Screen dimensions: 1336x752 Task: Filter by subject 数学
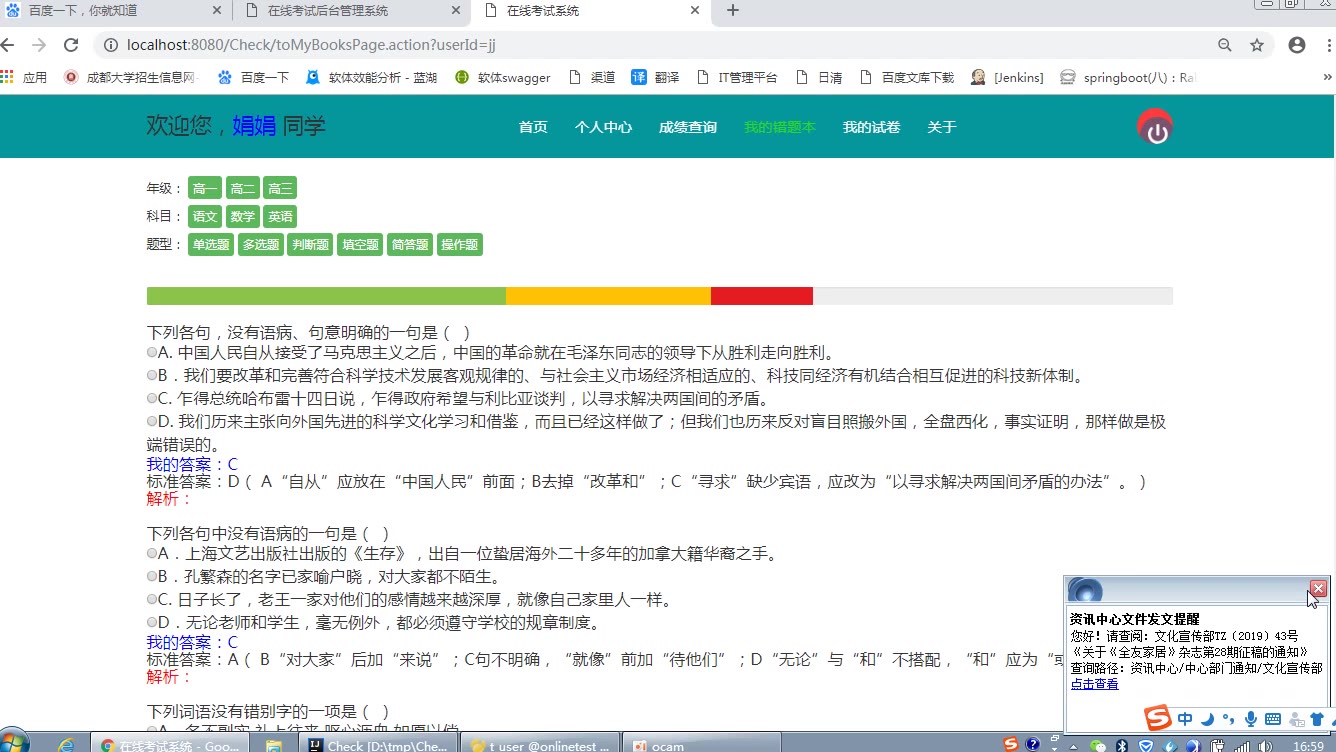coord(242,217)
